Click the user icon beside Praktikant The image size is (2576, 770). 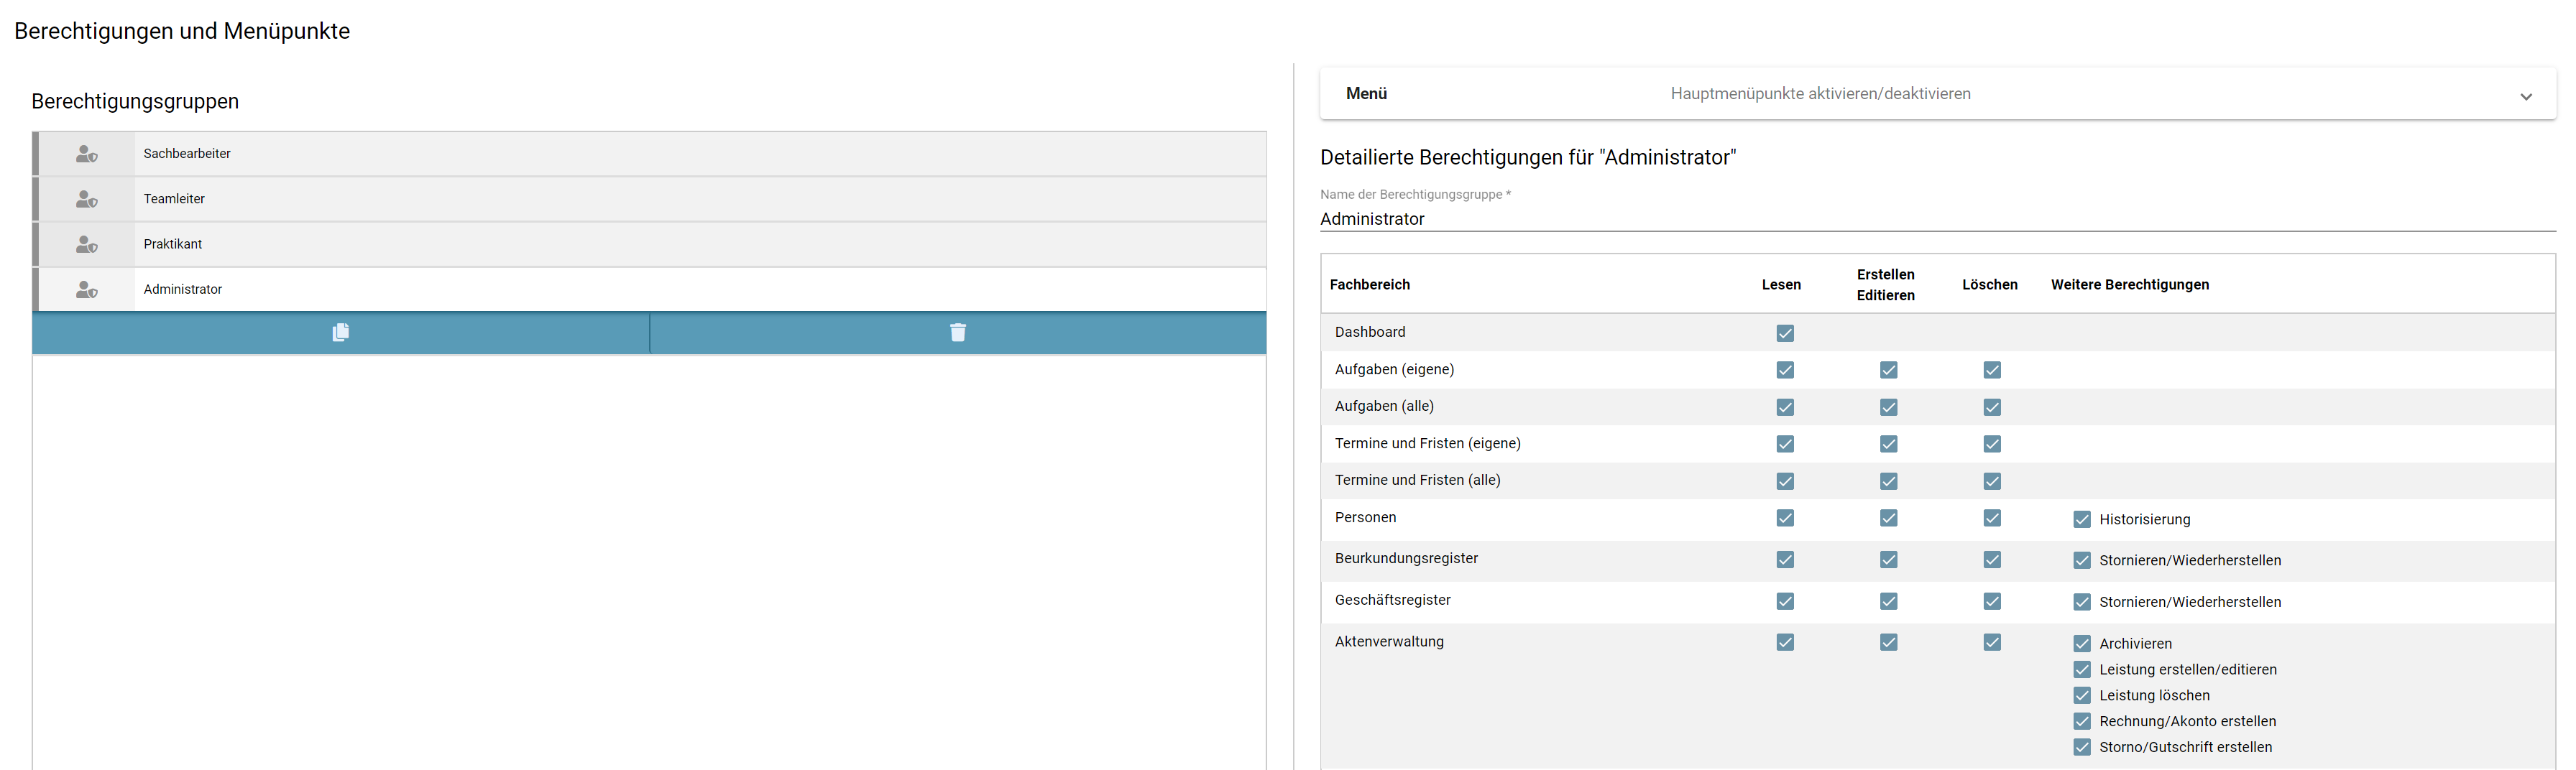[x=87, y=244]
